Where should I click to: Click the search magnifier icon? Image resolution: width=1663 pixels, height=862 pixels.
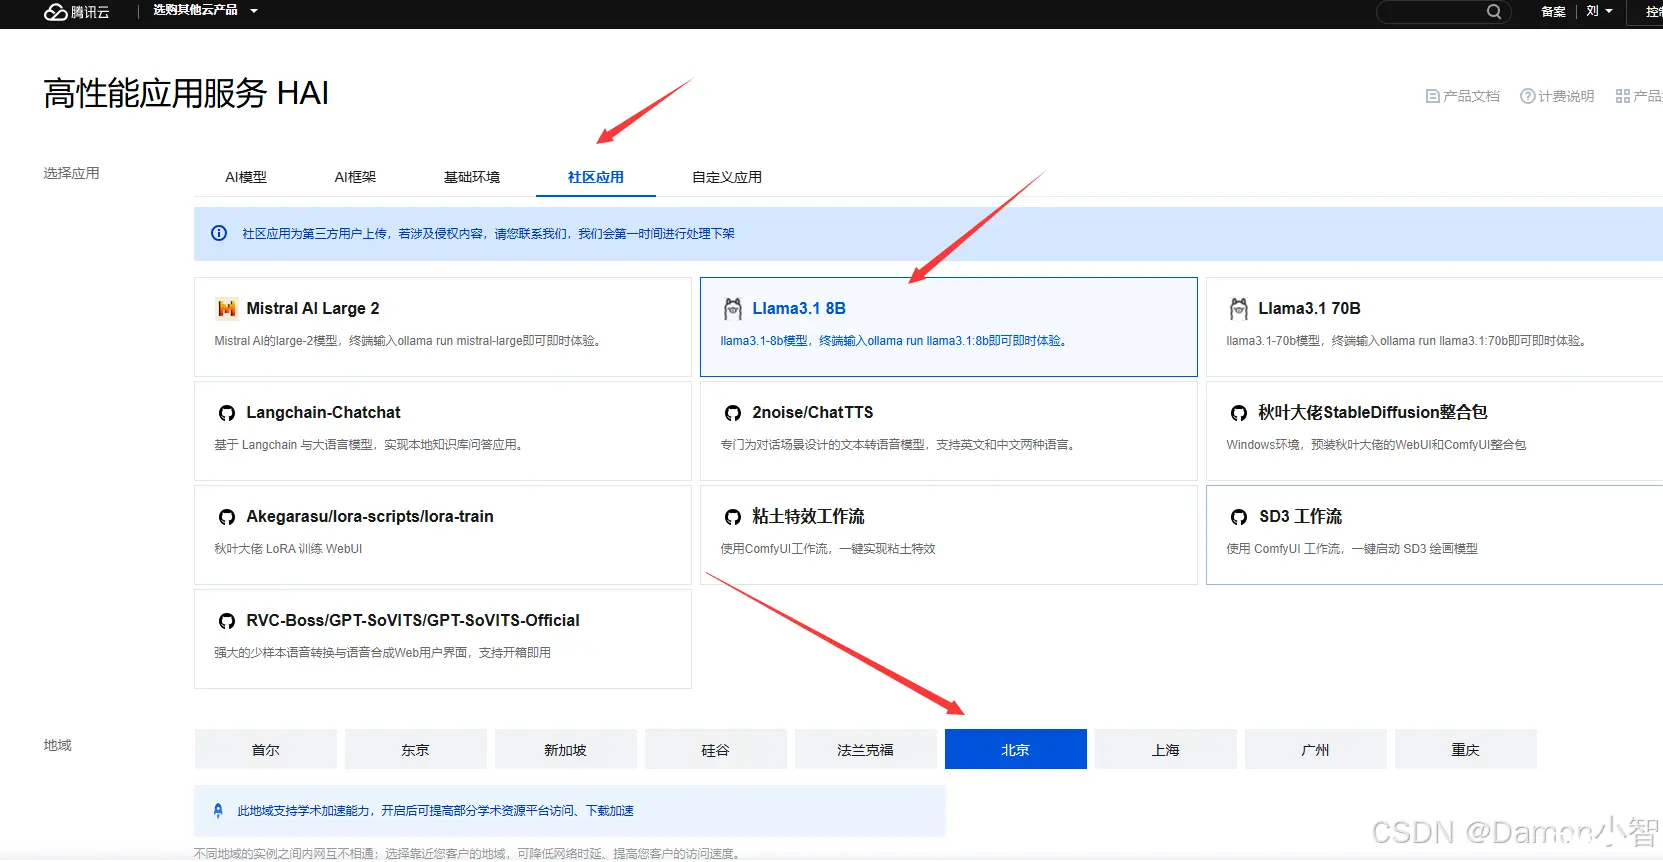click(x=1493, y=12)
